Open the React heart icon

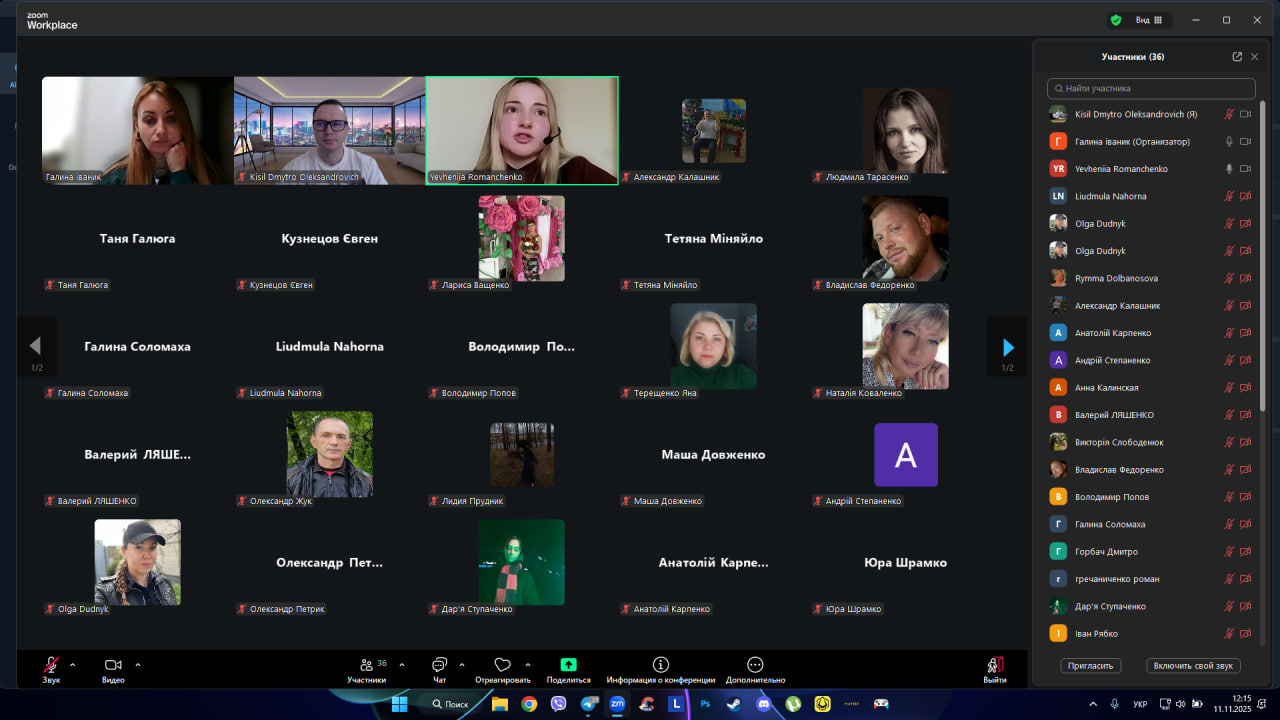coord(503,665)
